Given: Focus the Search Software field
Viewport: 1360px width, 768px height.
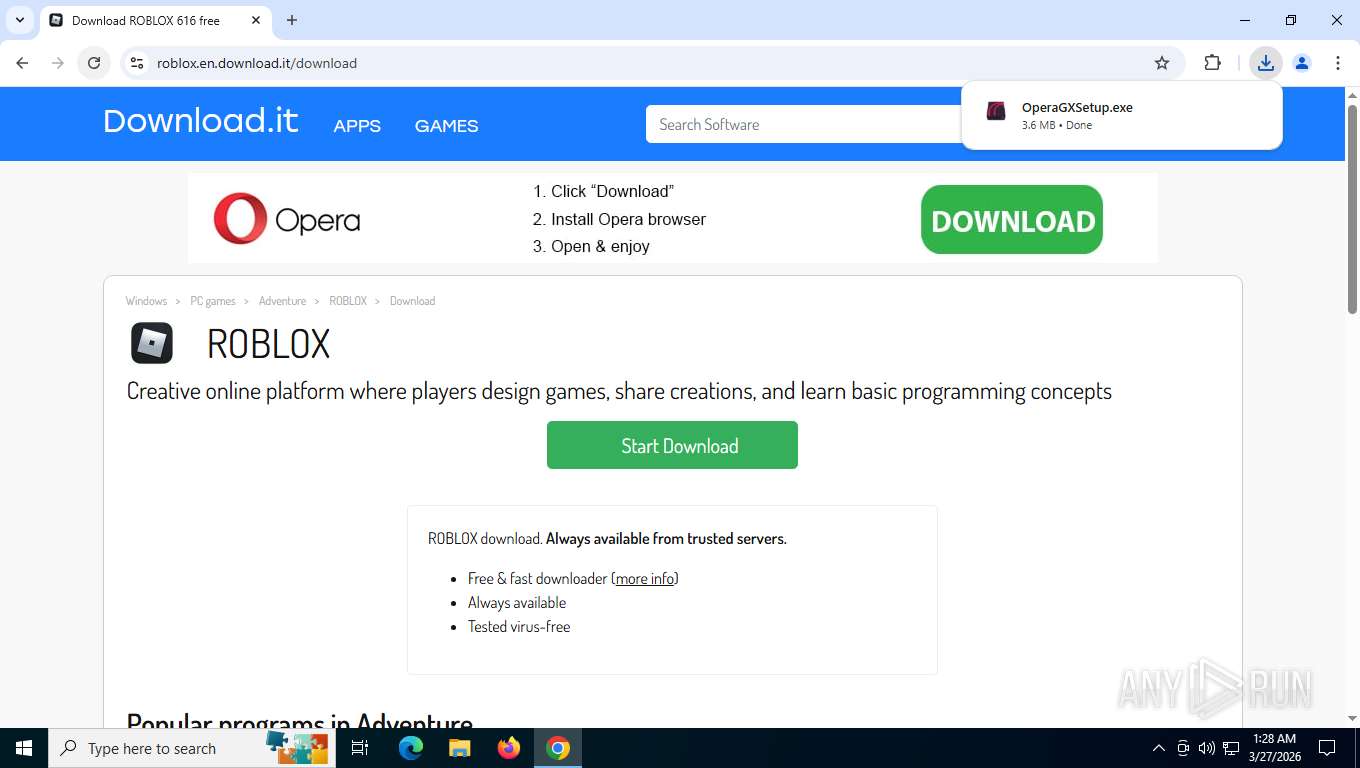Looking at the screenshot, I should pyautogui.click(x=805, y=124).
